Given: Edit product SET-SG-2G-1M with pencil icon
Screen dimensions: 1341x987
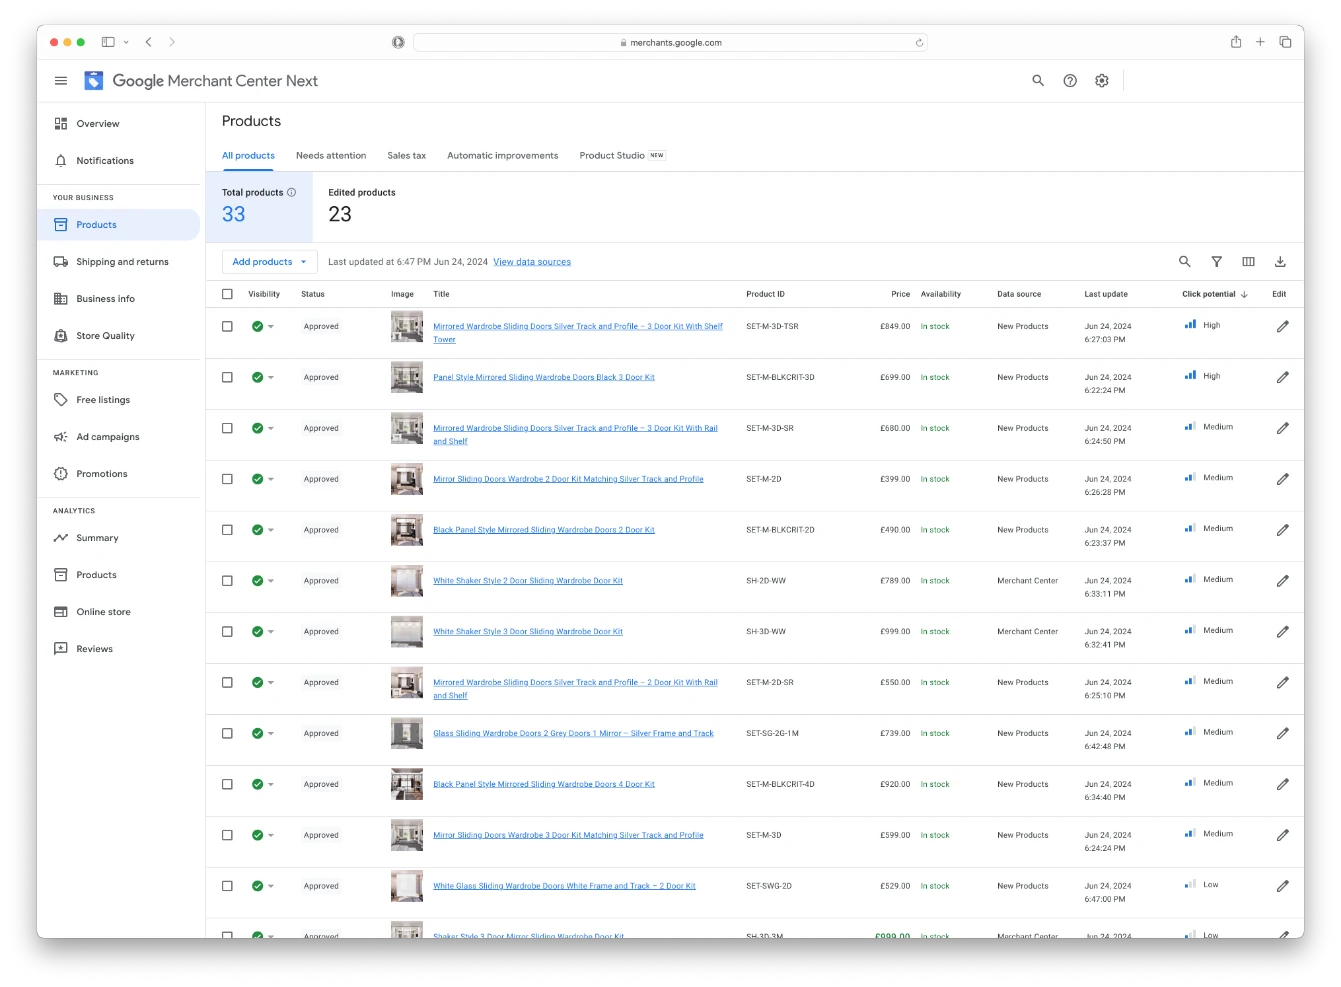Looking at the screenshot, I should click(x=1283, y=734).
